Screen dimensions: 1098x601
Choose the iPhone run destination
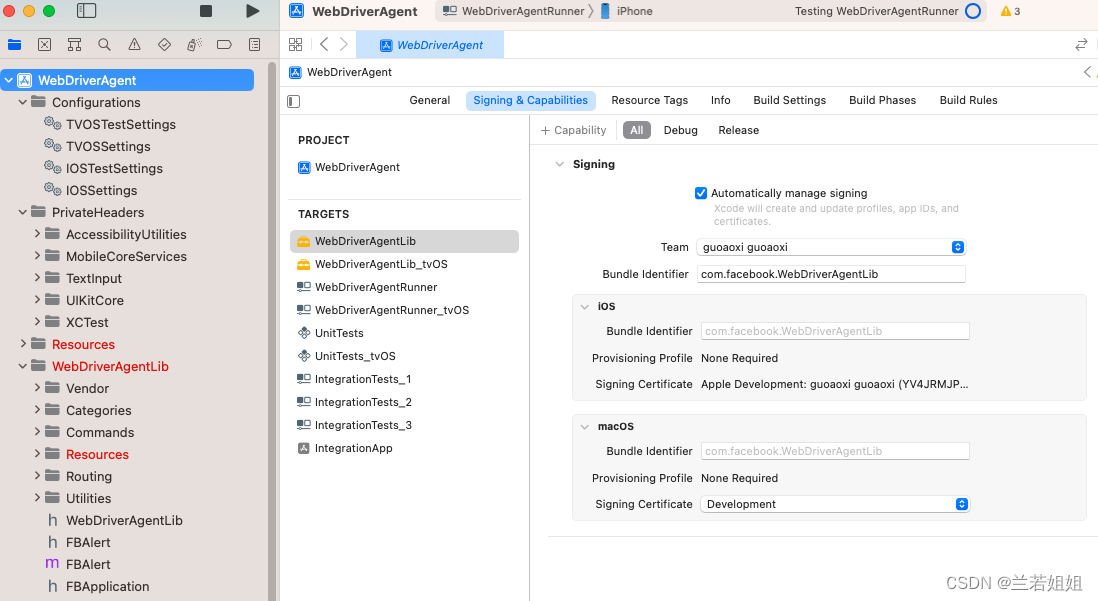[627, 11]
